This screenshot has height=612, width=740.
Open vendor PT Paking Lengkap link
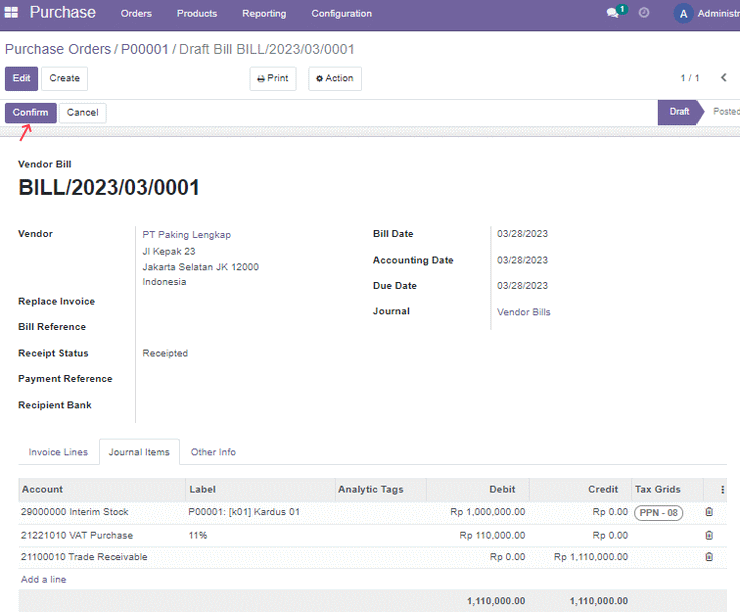[x=186, y=235]
